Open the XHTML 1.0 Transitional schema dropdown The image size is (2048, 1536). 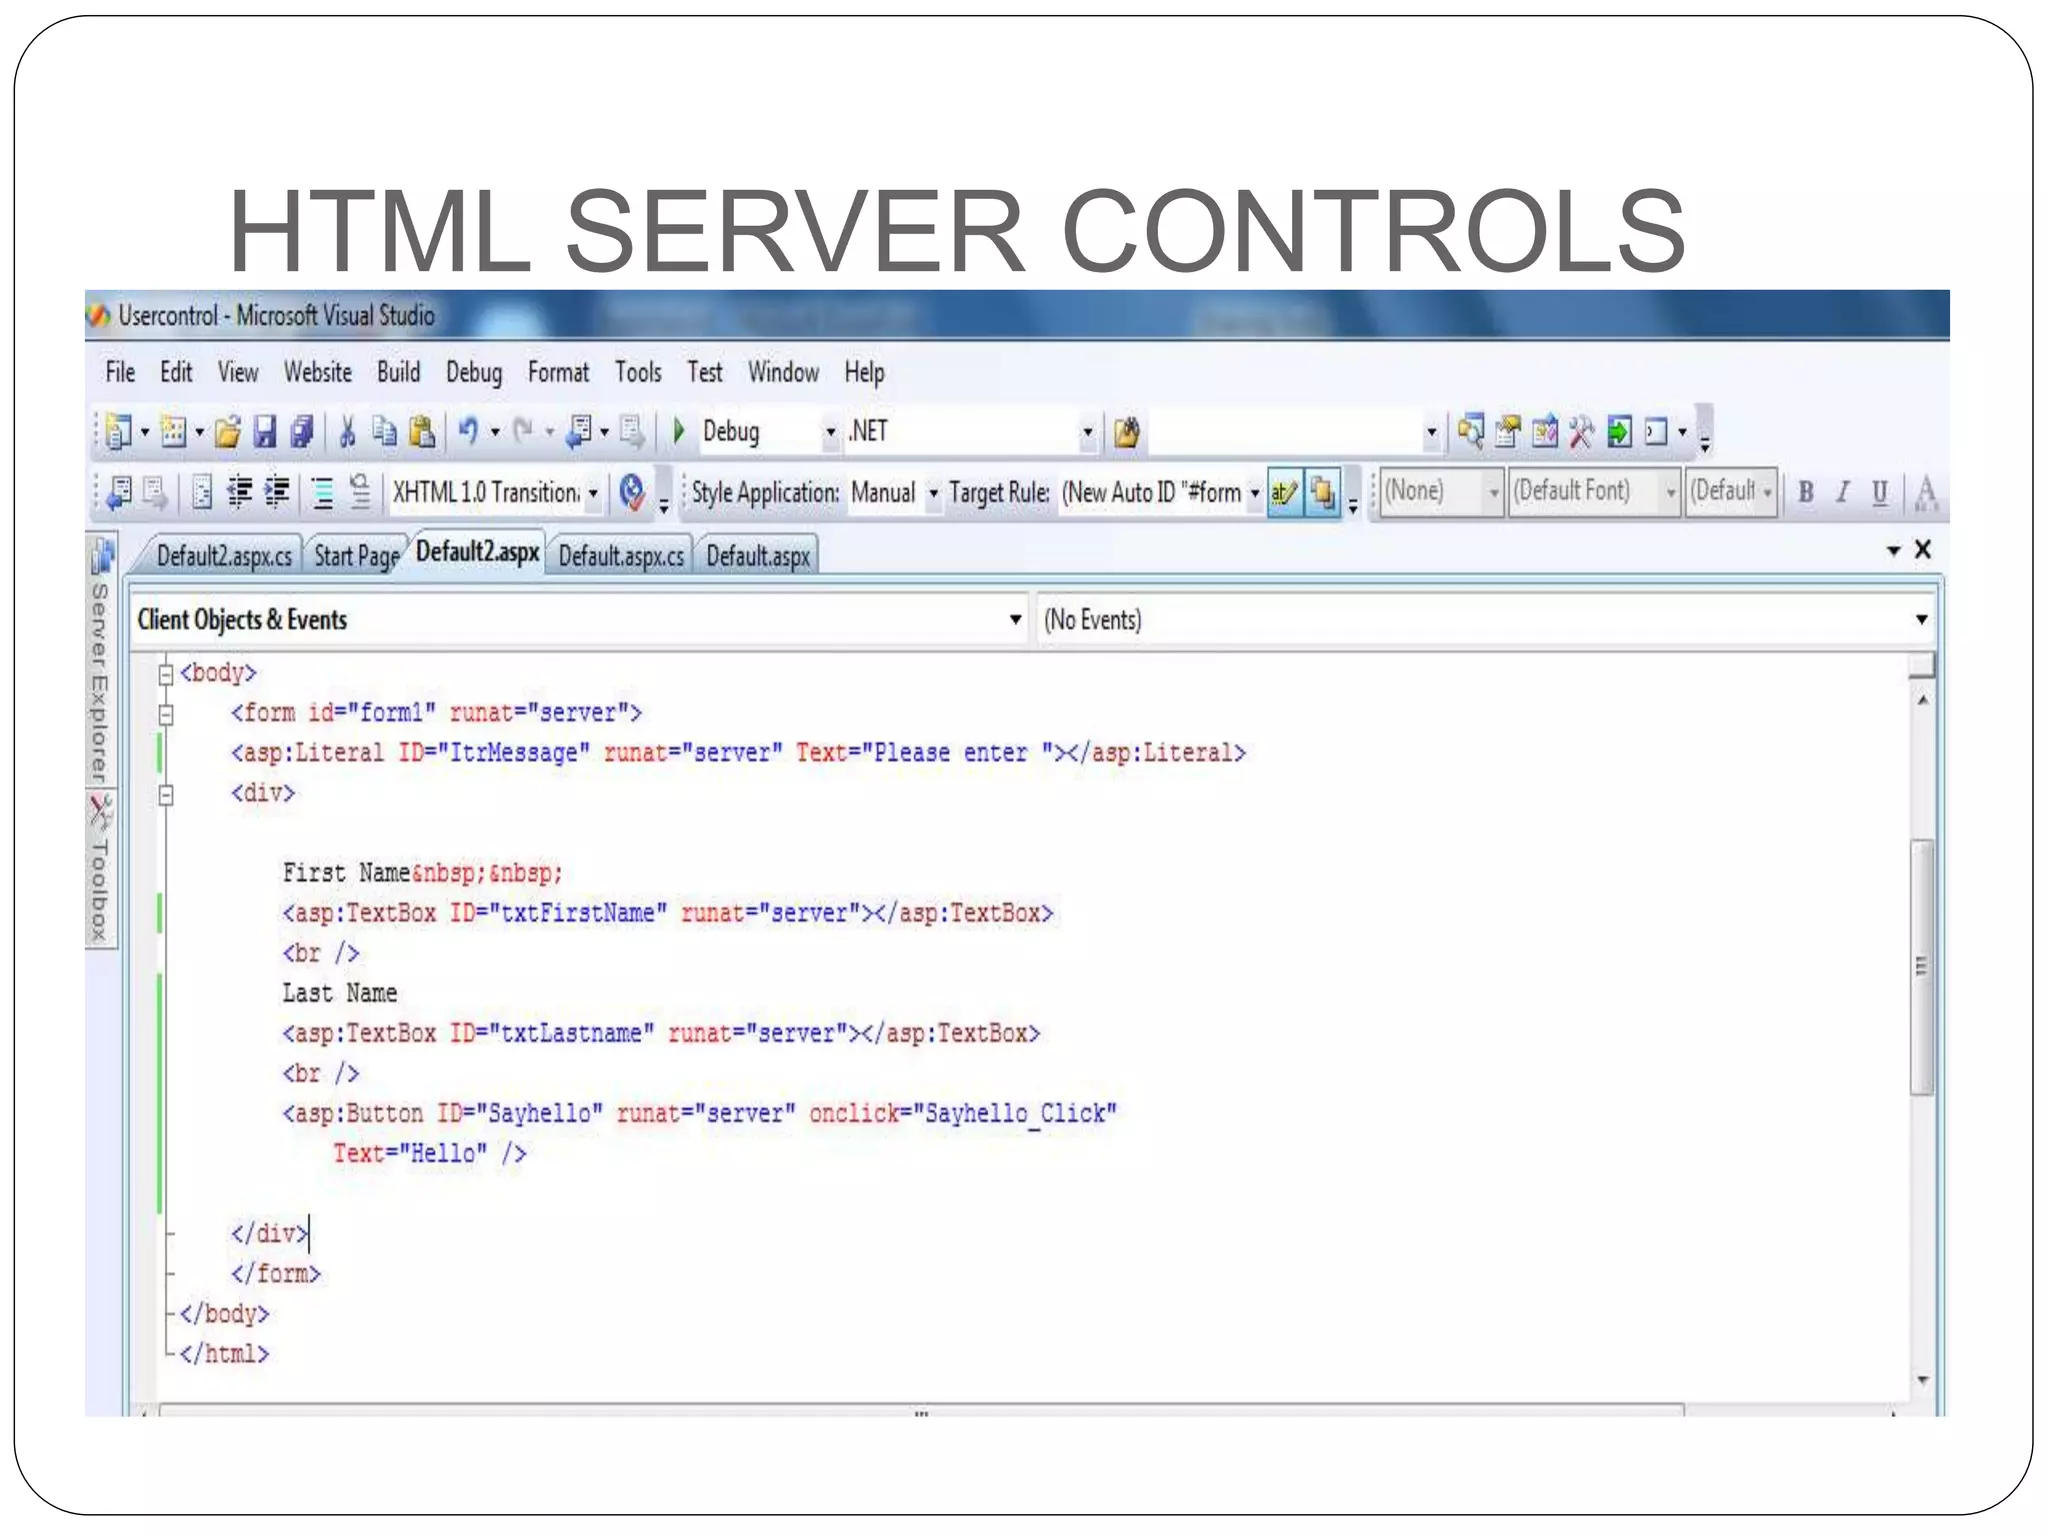pyautogui.click(x=593, y=493)
